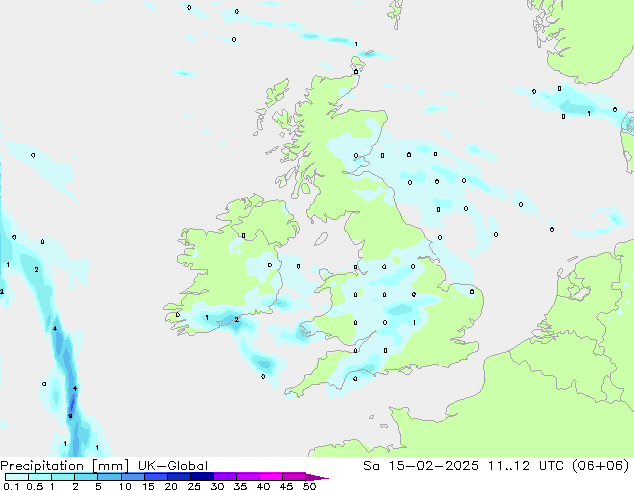634x490 pixels.
Task: Click the legend label "40"
Action: 263,486
